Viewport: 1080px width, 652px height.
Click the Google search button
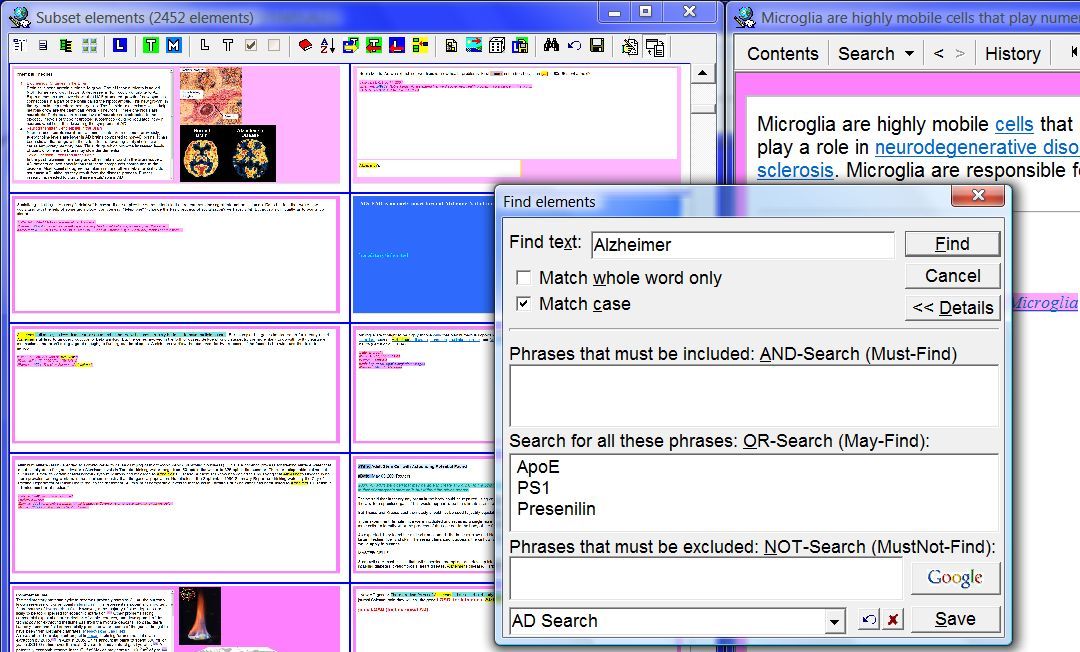click(955, 578)
